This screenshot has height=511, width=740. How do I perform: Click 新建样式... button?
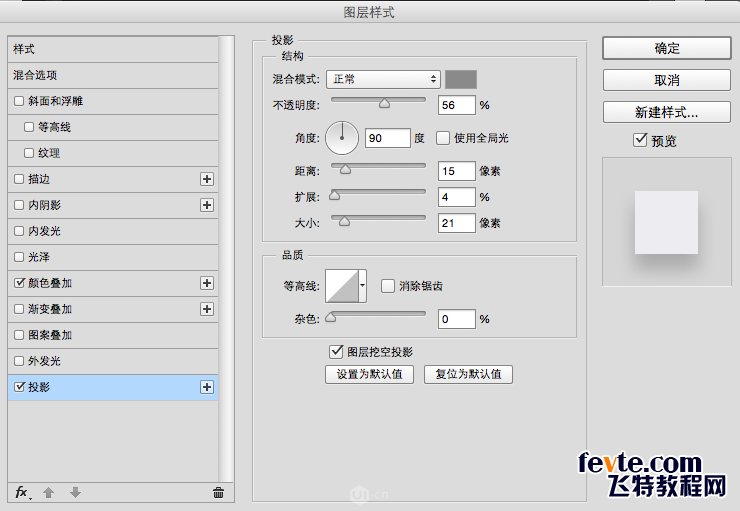click(x=666, y=112)
